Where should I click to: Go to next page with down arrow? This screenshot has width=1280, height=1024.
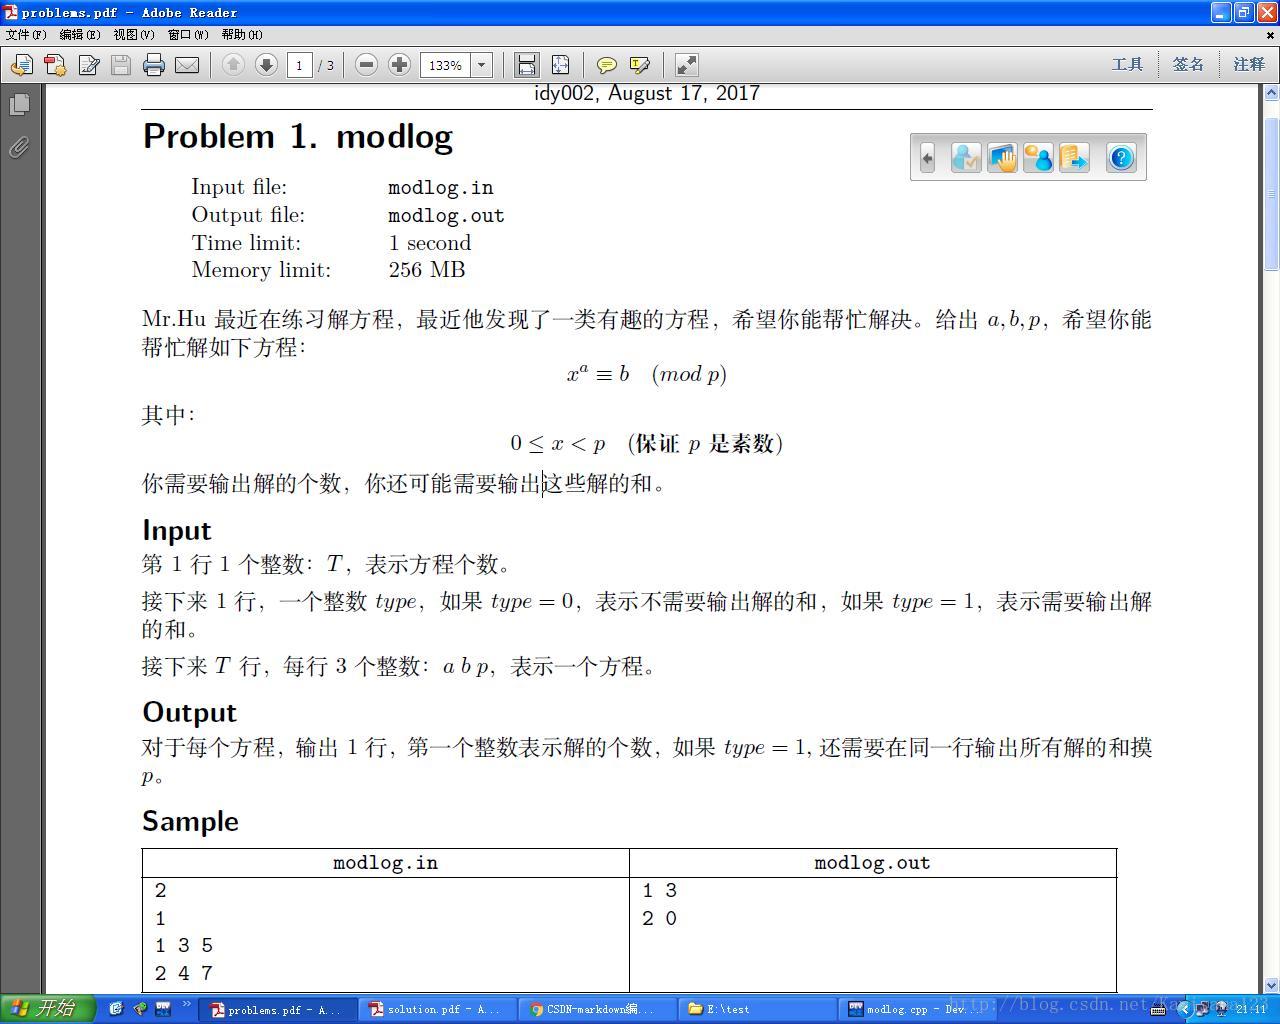266,65
